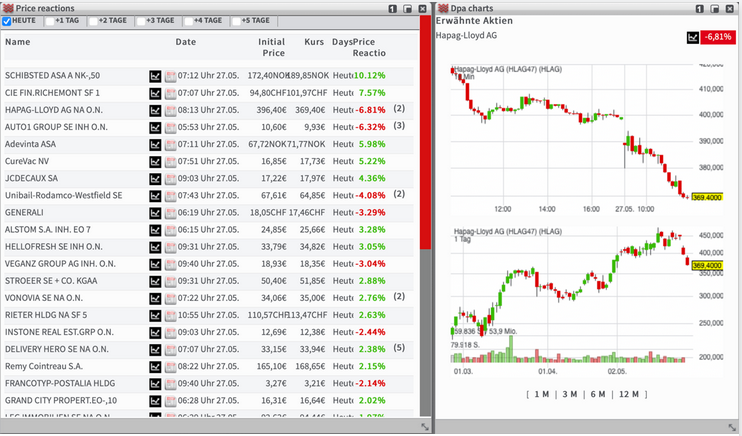Viewport: 742px width, 436px height.
Task: Sort table by Date column header
Action: point(186,42)
